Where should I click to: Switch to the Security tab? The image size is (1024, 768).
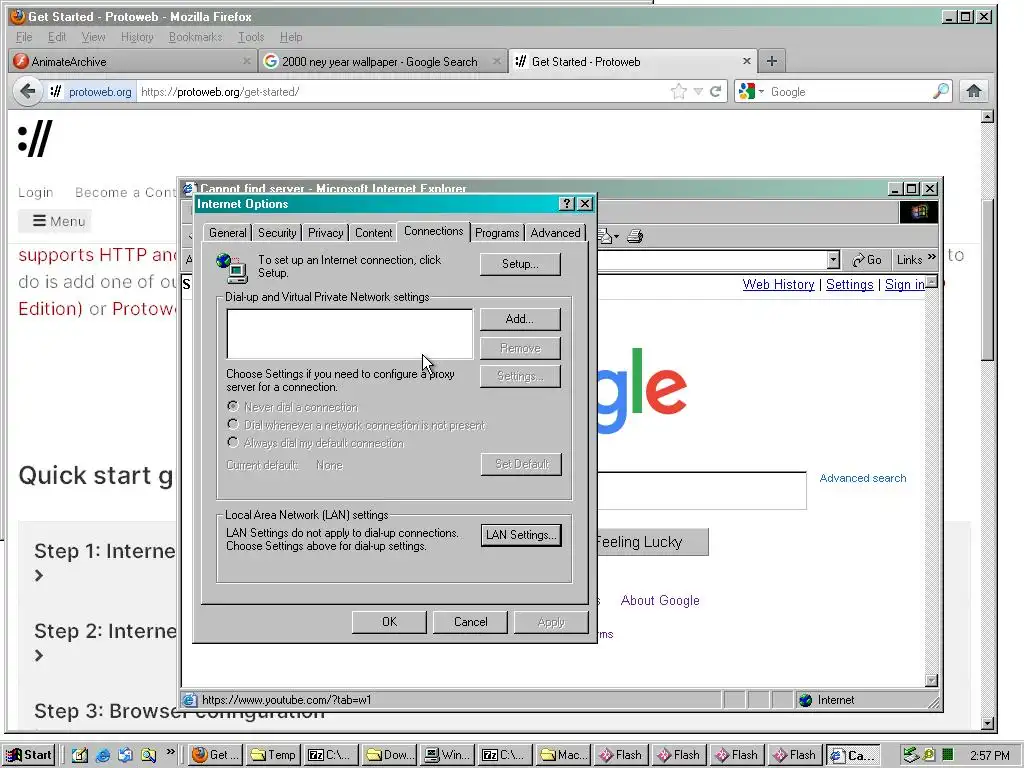[277, 233]
